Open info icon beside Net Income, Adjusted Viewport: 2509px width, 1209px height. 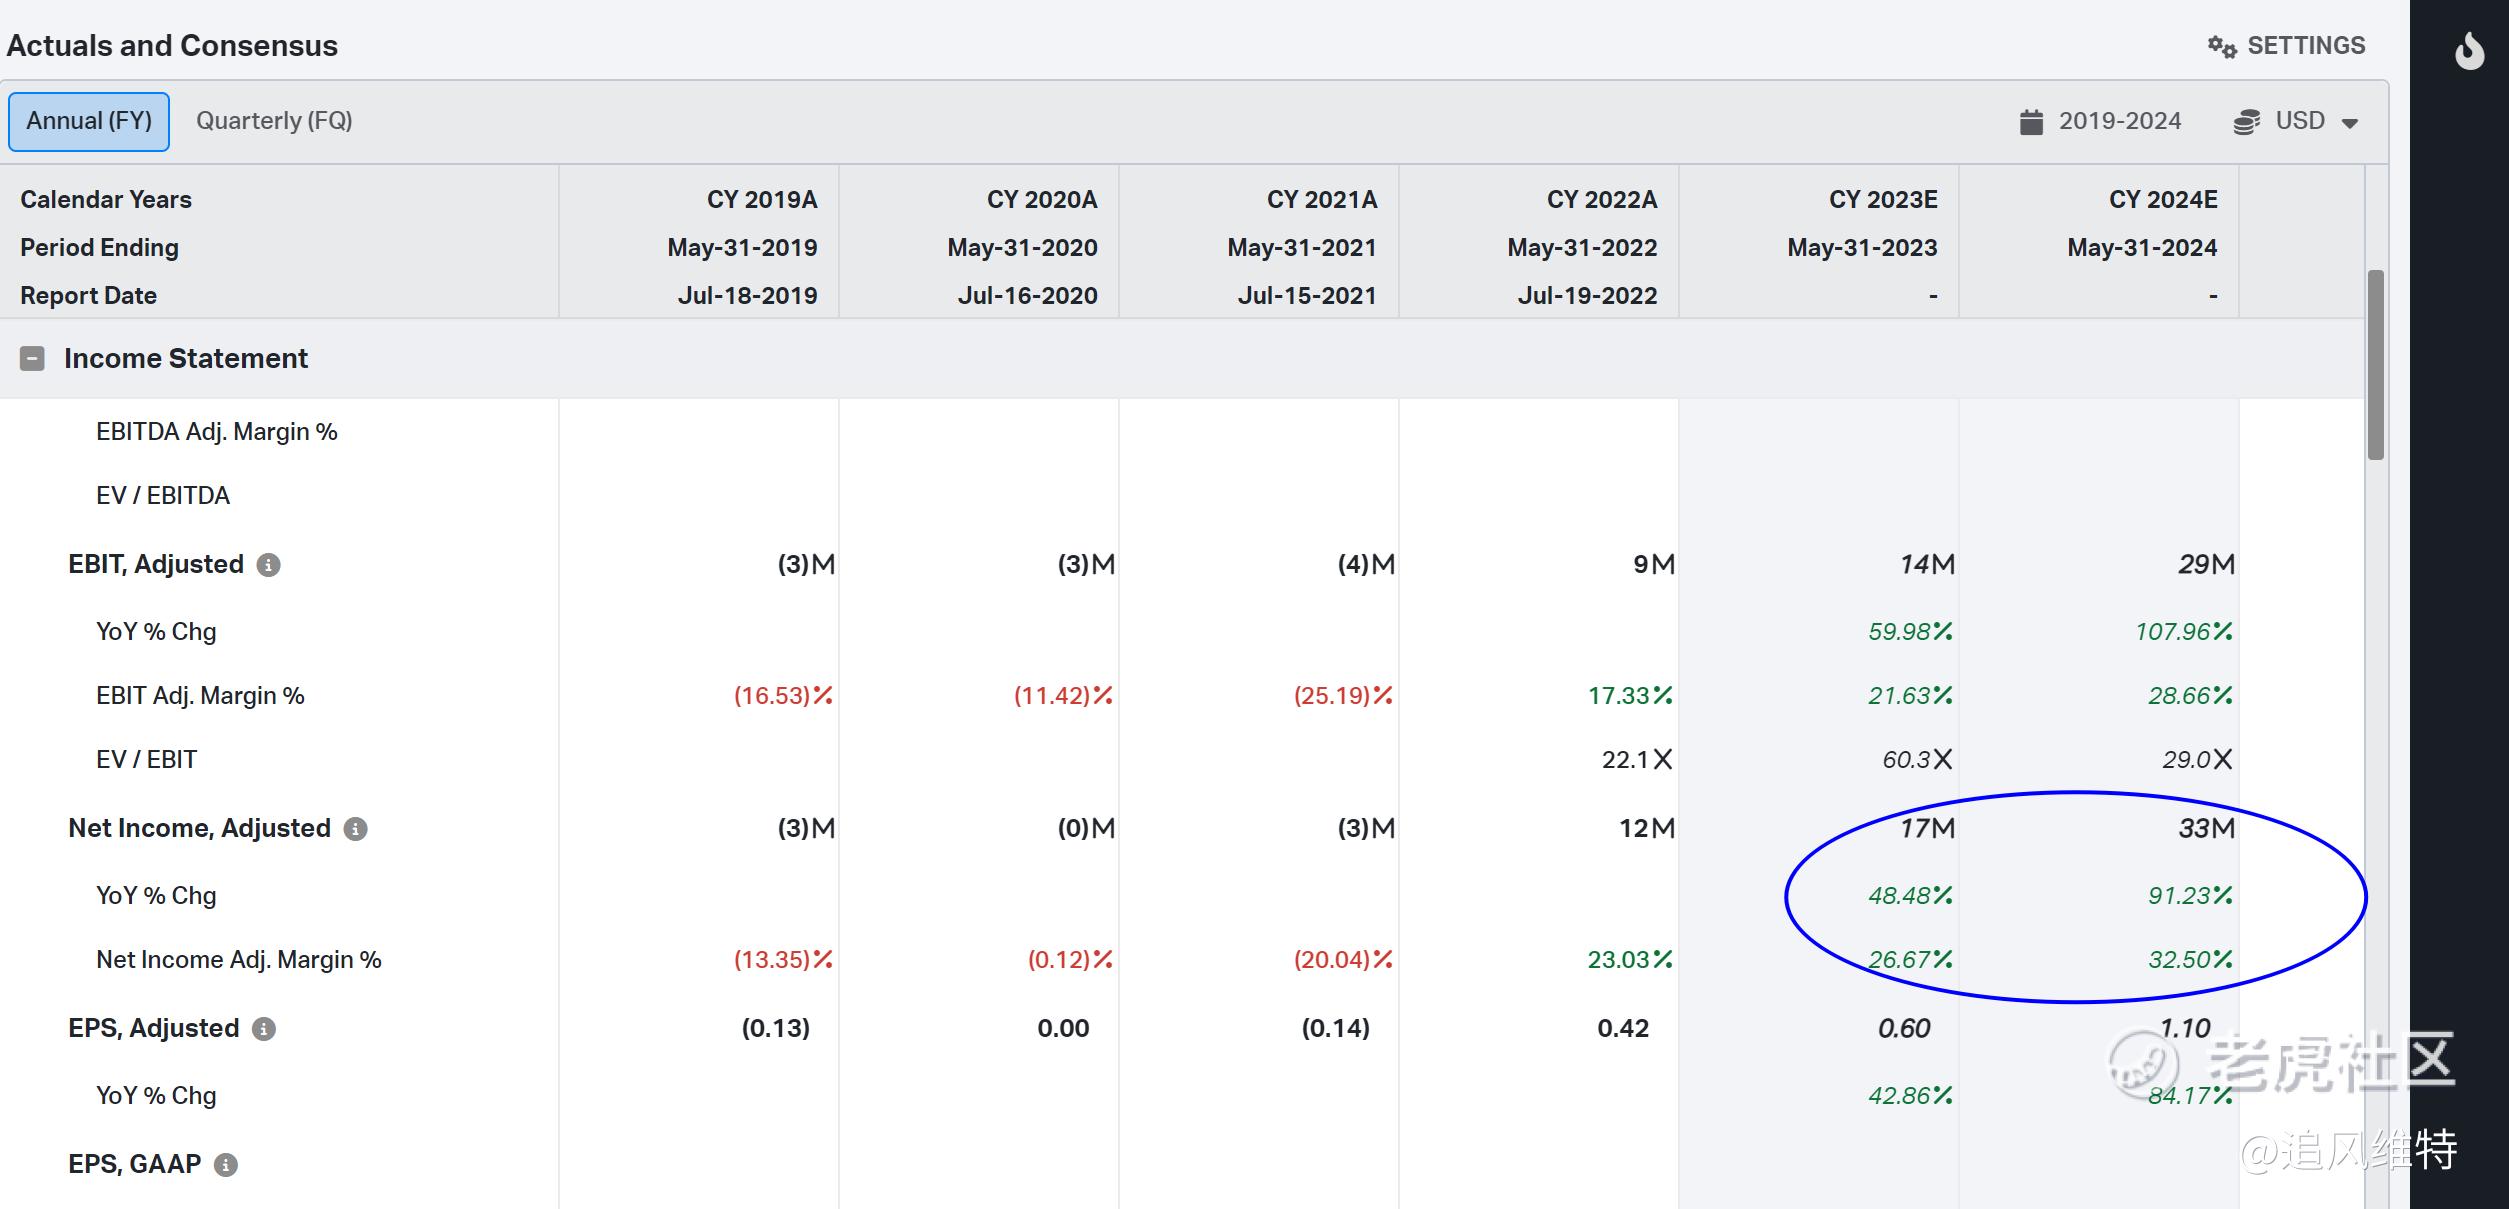tap(355, 829)
